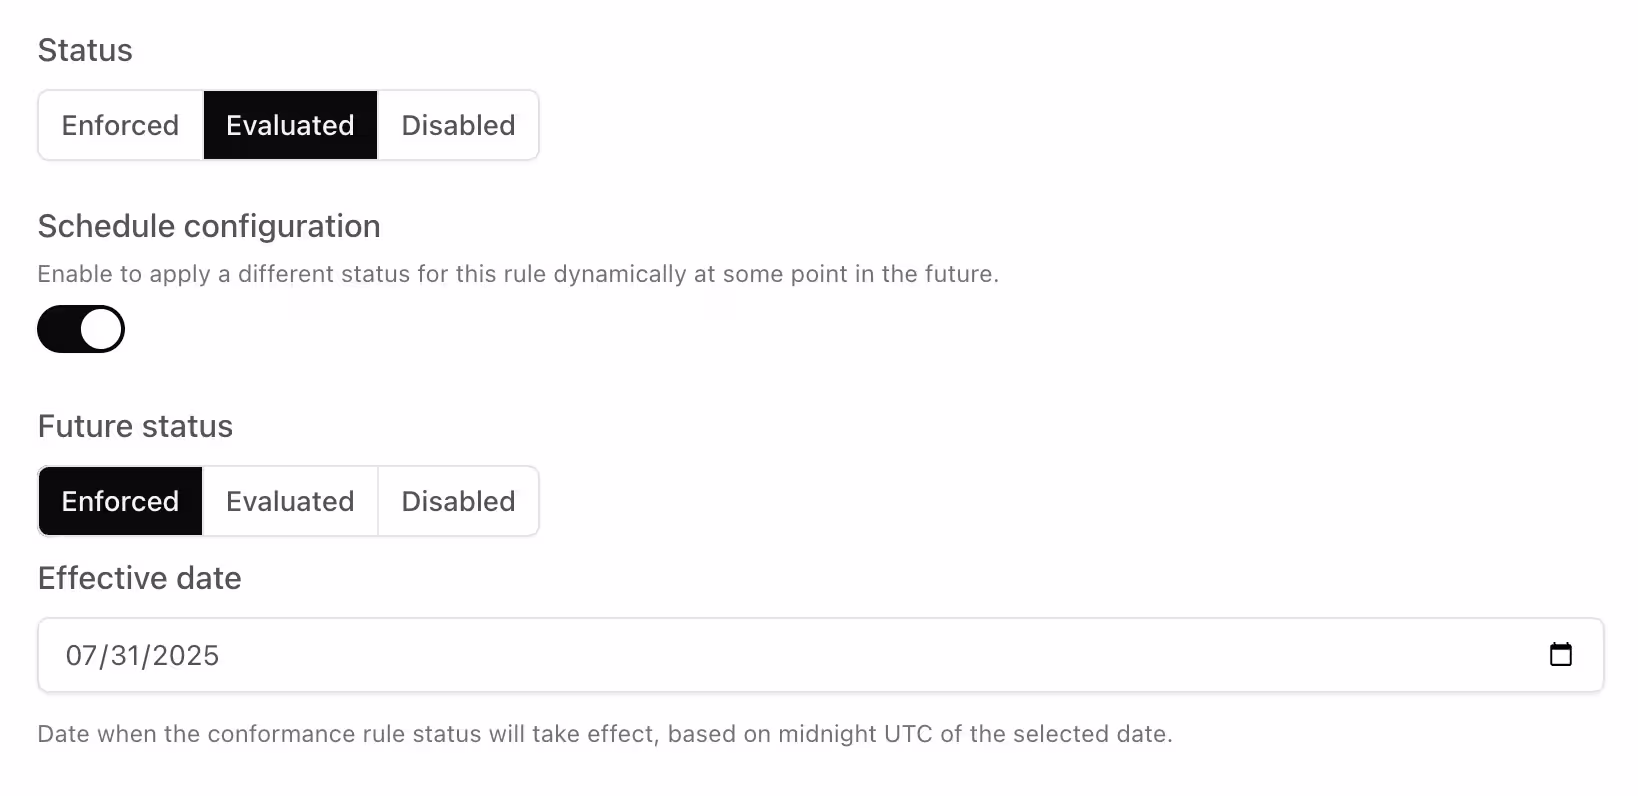
Task: Click the Effective date input field
Action: tap(700, 655)
